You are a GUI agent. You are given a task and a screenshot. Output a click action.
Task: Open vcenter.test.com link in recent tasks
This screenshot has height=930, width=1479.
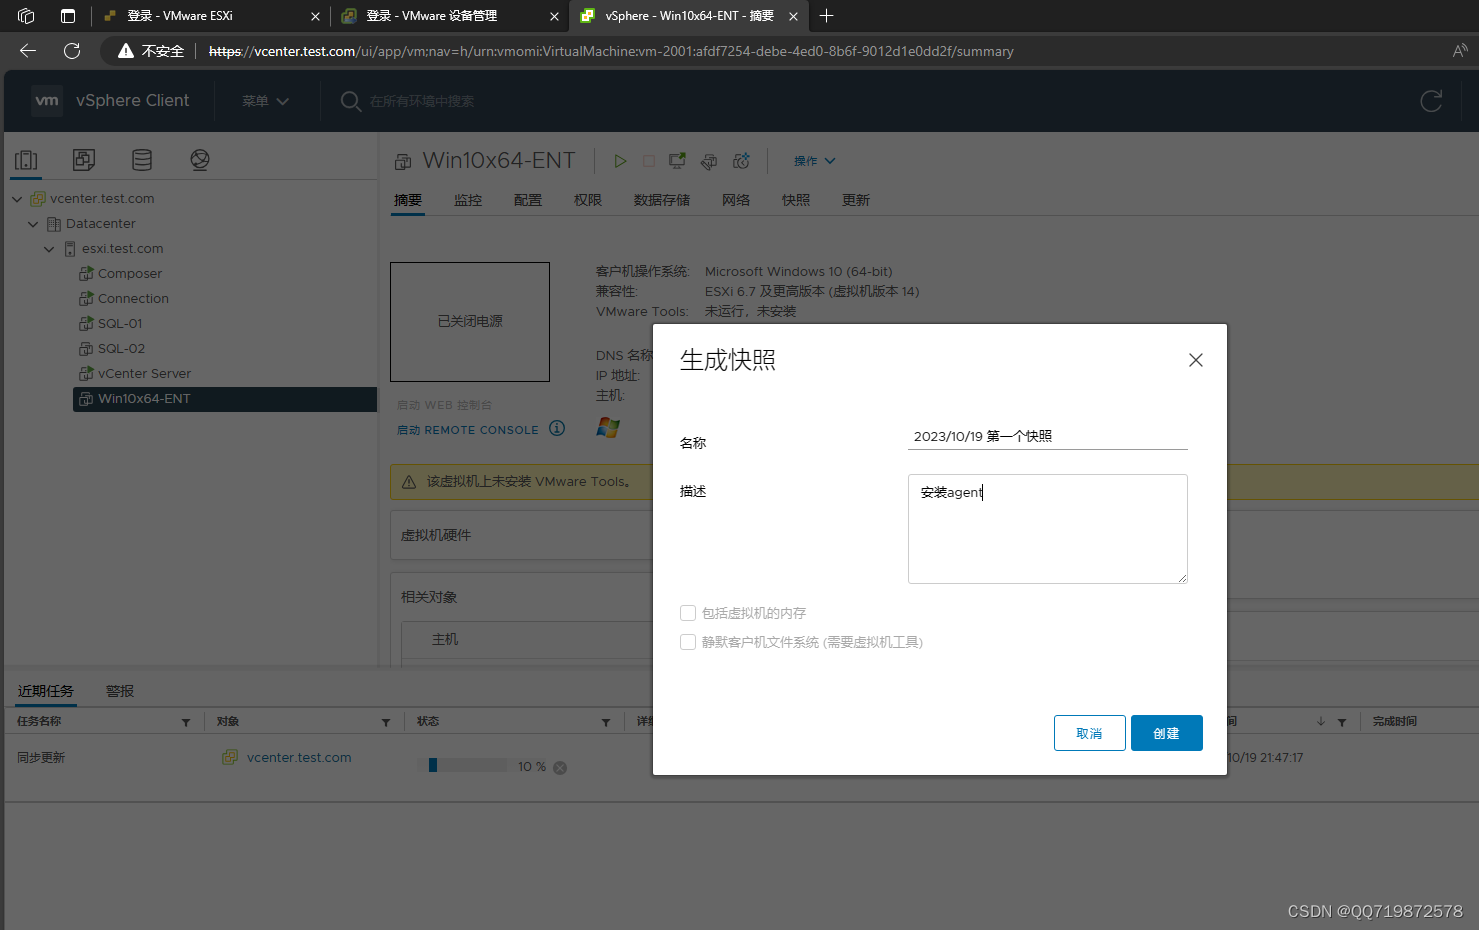(x=299, y=758)
